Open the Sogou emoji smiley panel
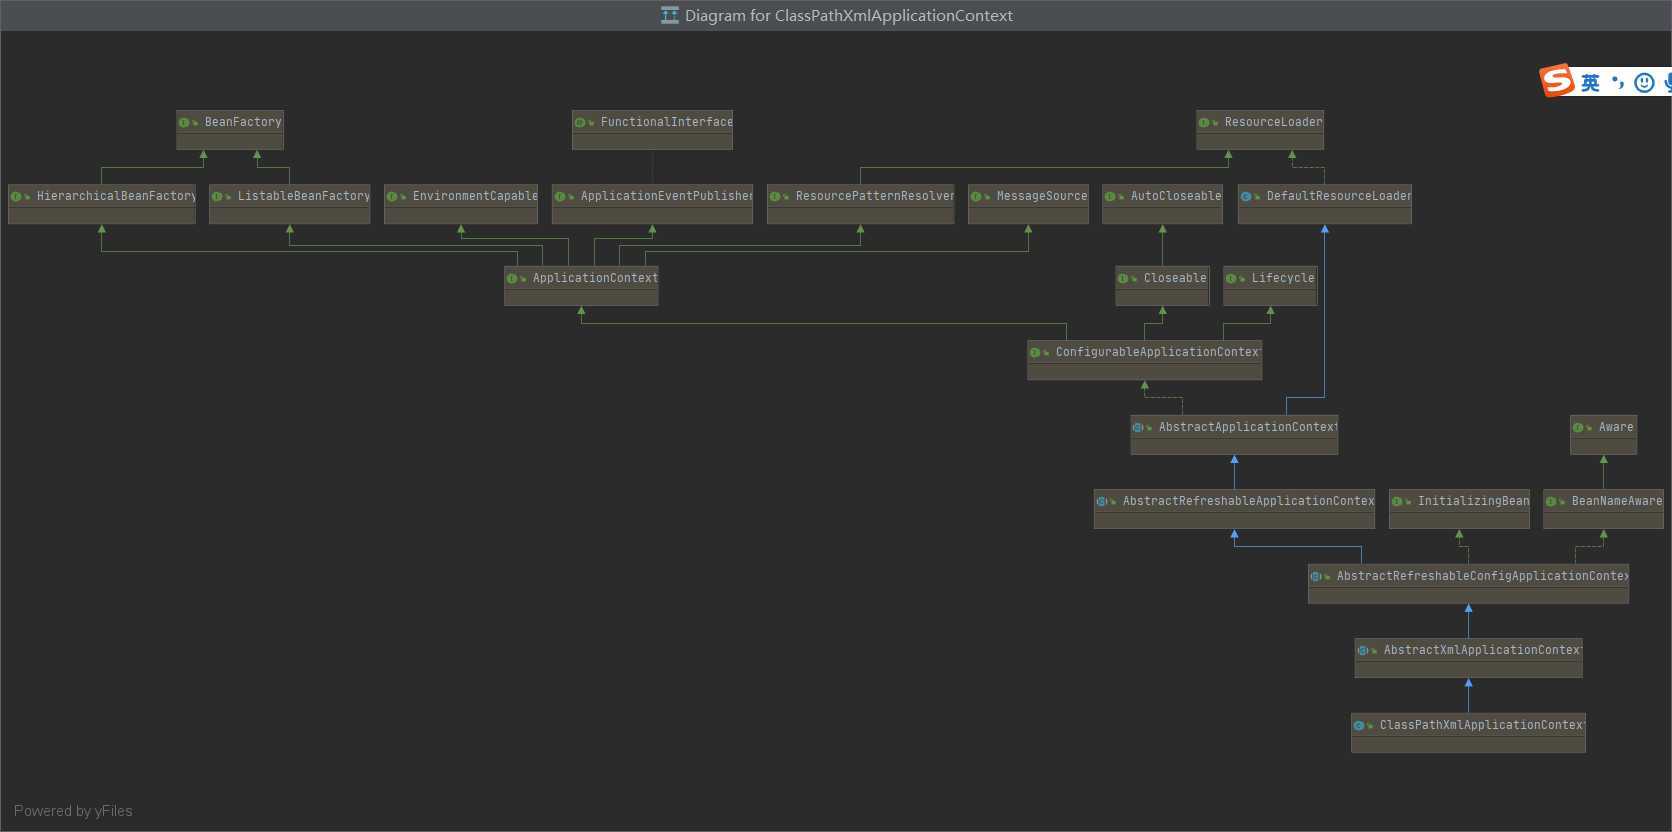 pos(1644,83)
